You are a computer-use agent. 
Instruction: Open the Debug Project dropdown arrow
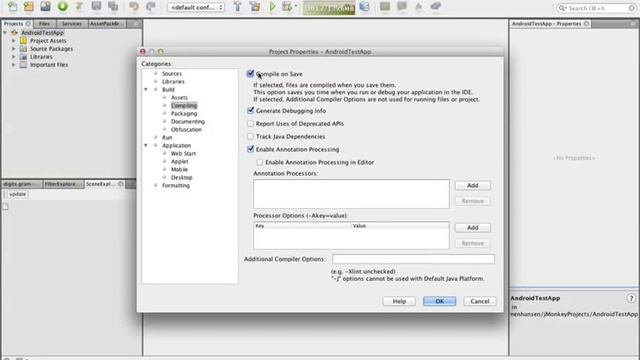[x=296, y=6]
